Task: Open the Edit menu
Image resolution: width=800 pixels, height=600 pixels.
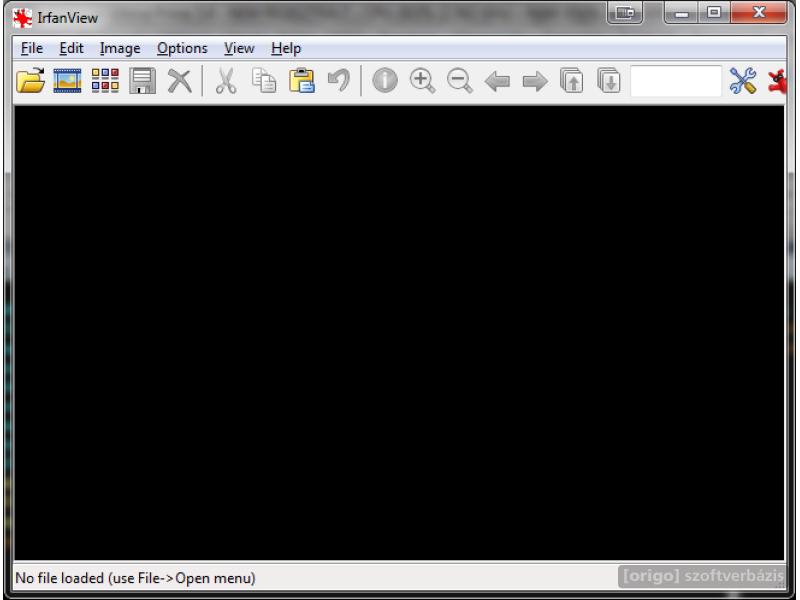Action: [71, 48]
